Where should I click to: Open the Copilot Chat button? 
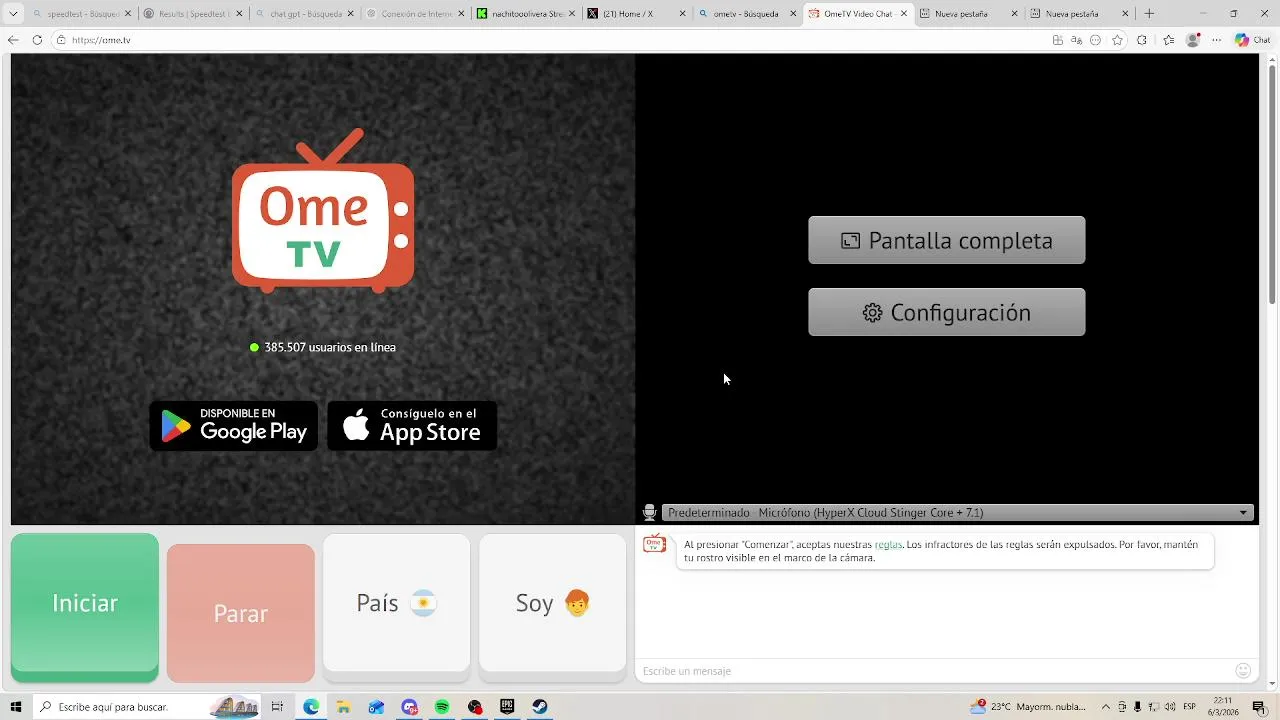pos(1254,40)
